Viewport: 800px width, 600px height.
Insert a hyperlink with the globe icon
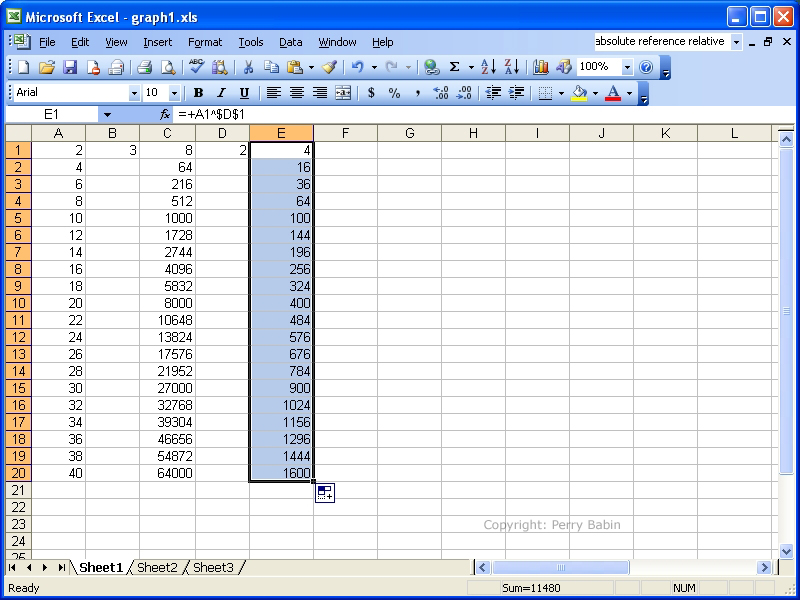[x=432, y=67]
